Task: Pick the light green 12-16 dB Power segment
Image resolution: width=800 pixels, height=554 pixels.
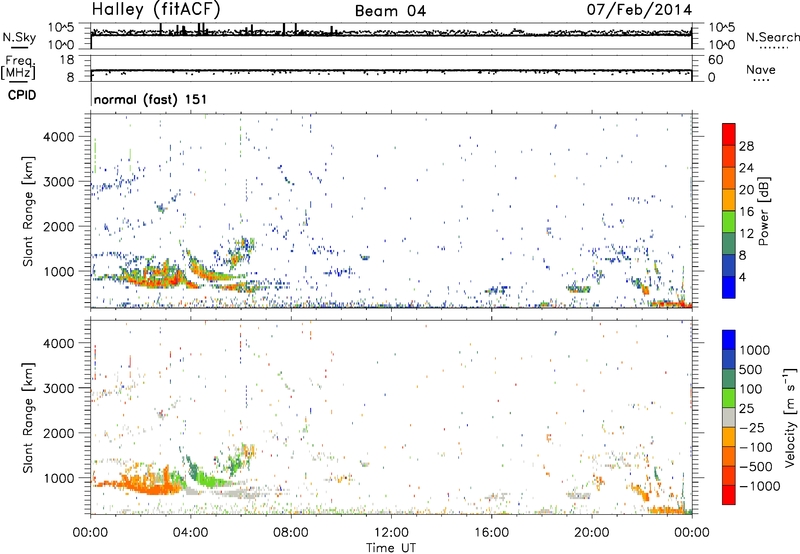Action: 729,221
